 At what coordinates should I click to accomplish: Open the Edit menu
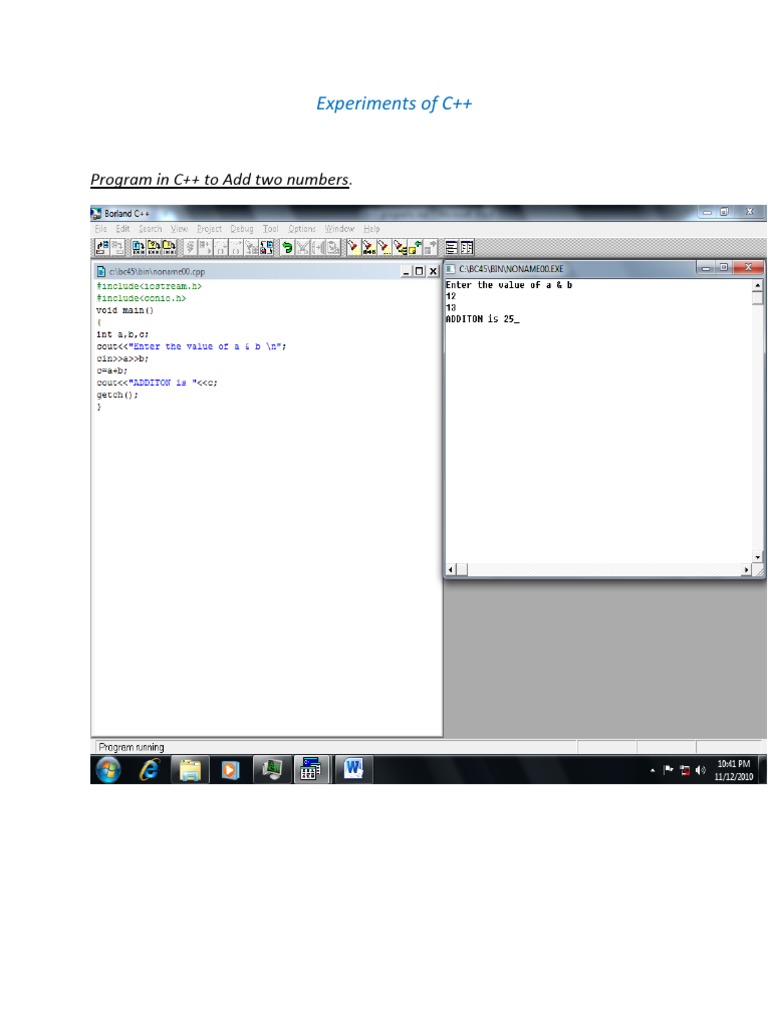point(123,229)
